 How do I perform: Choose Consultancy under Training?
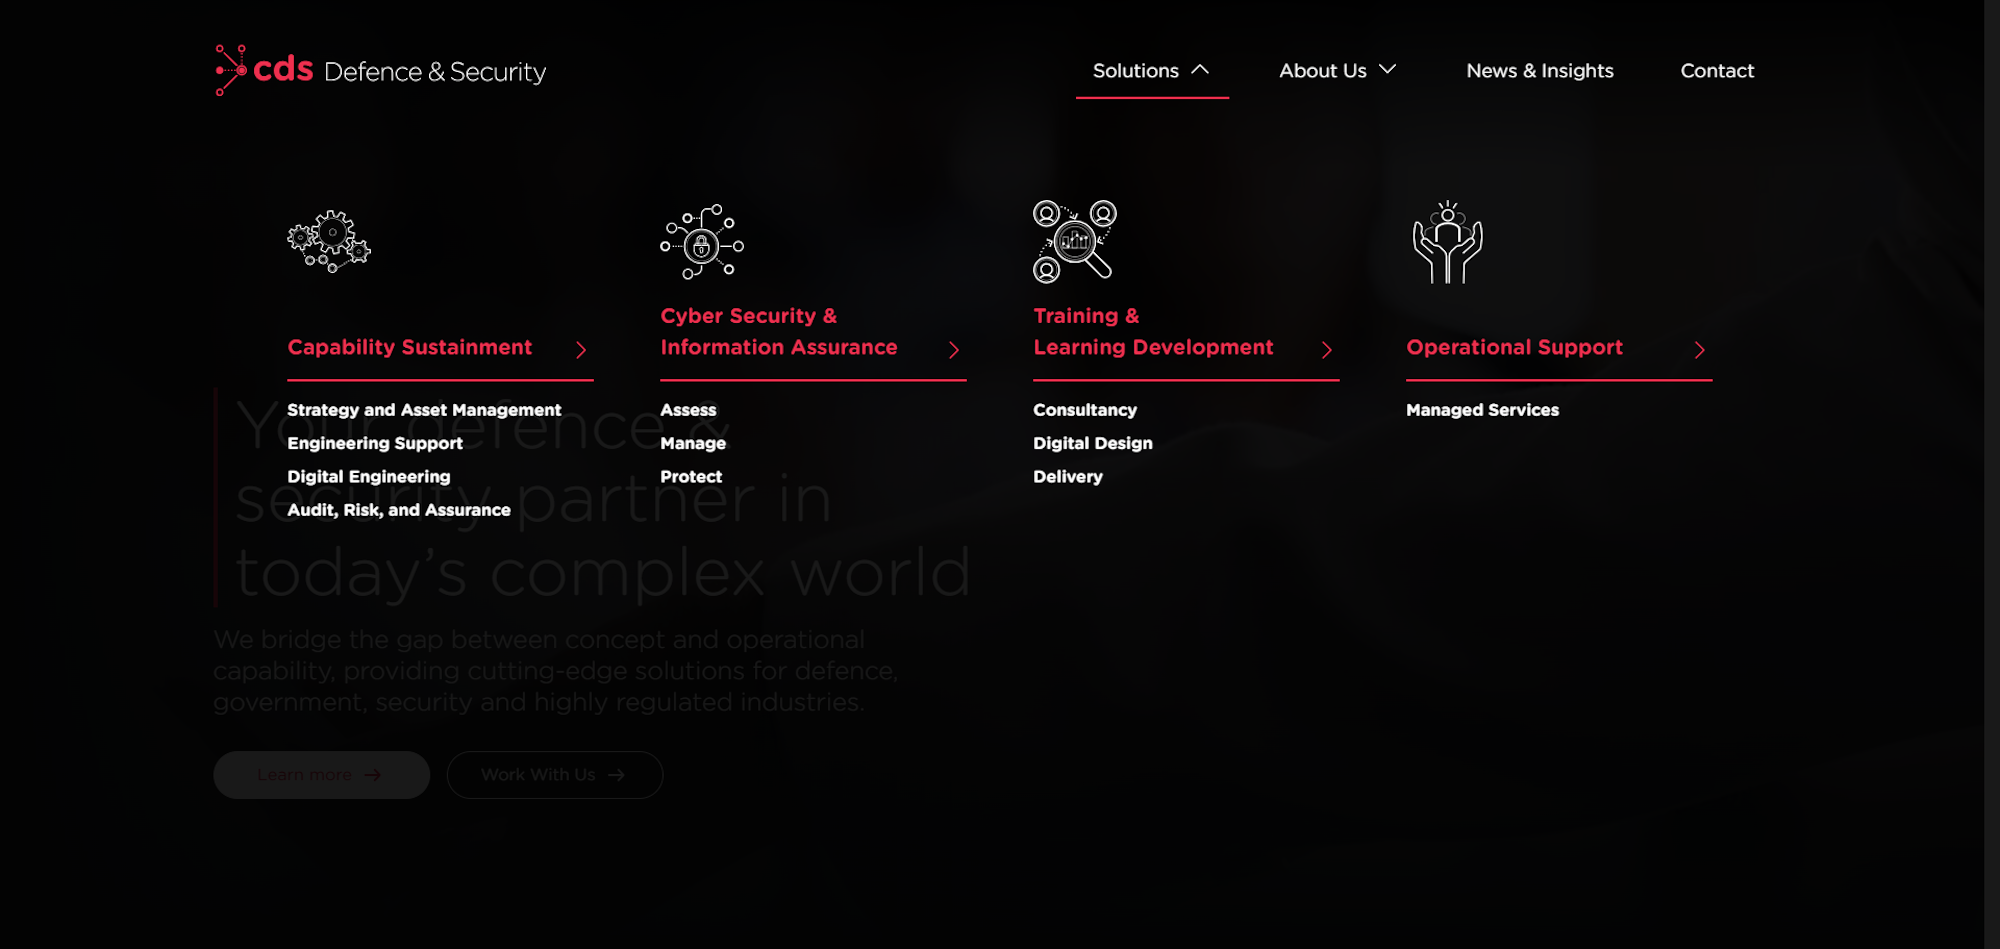(1085, 410)
